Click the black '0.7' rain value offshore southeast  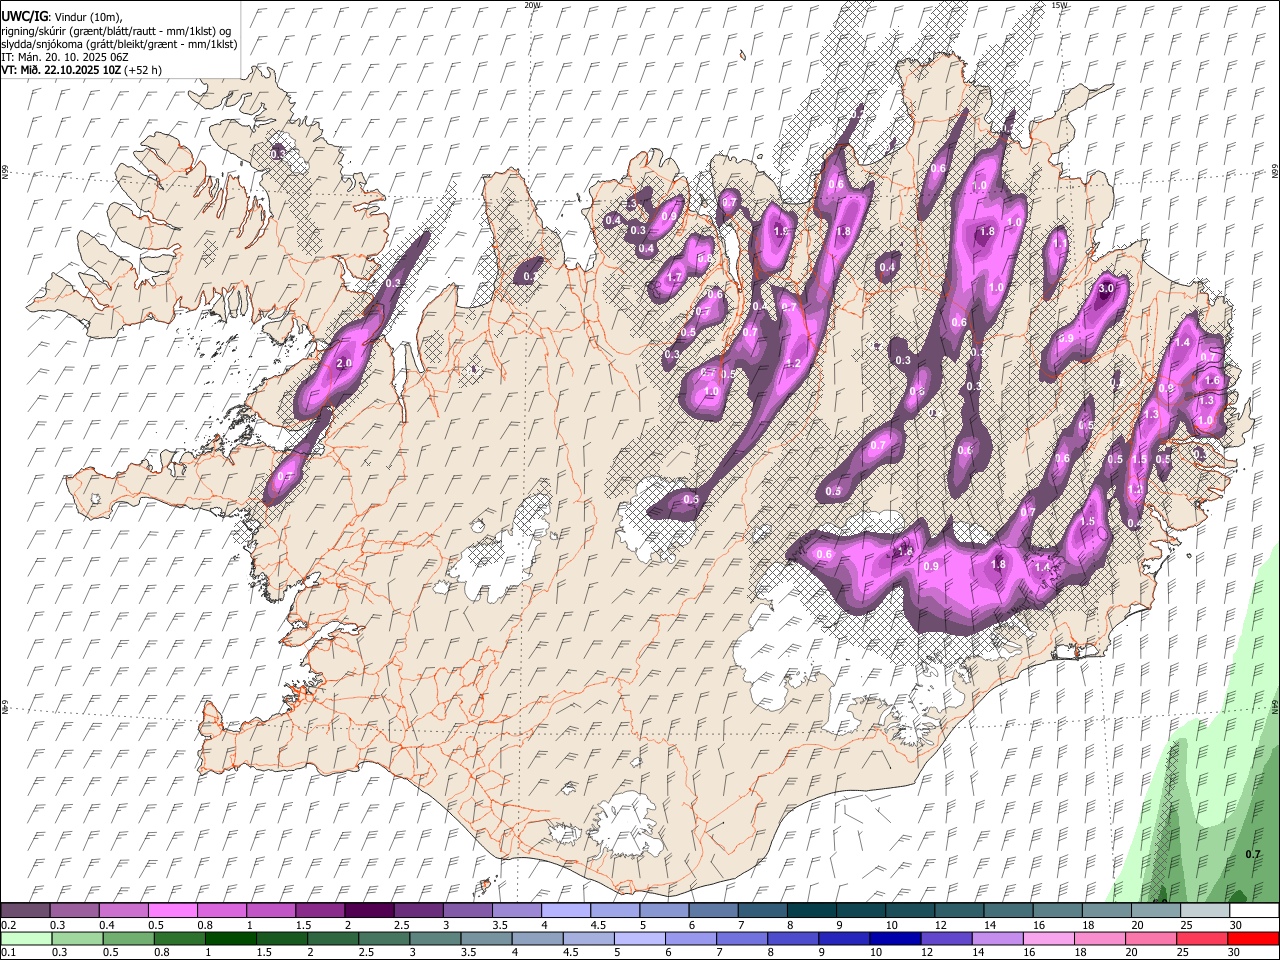click(x=1253, y=854)
